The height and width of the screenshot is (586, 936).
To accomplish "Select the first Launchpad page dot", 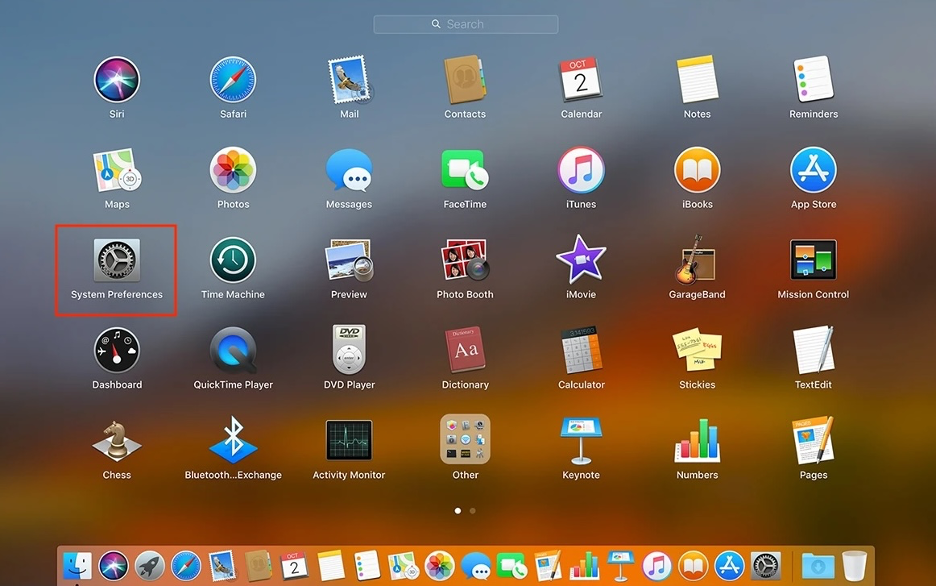I will tap(458, 511).
